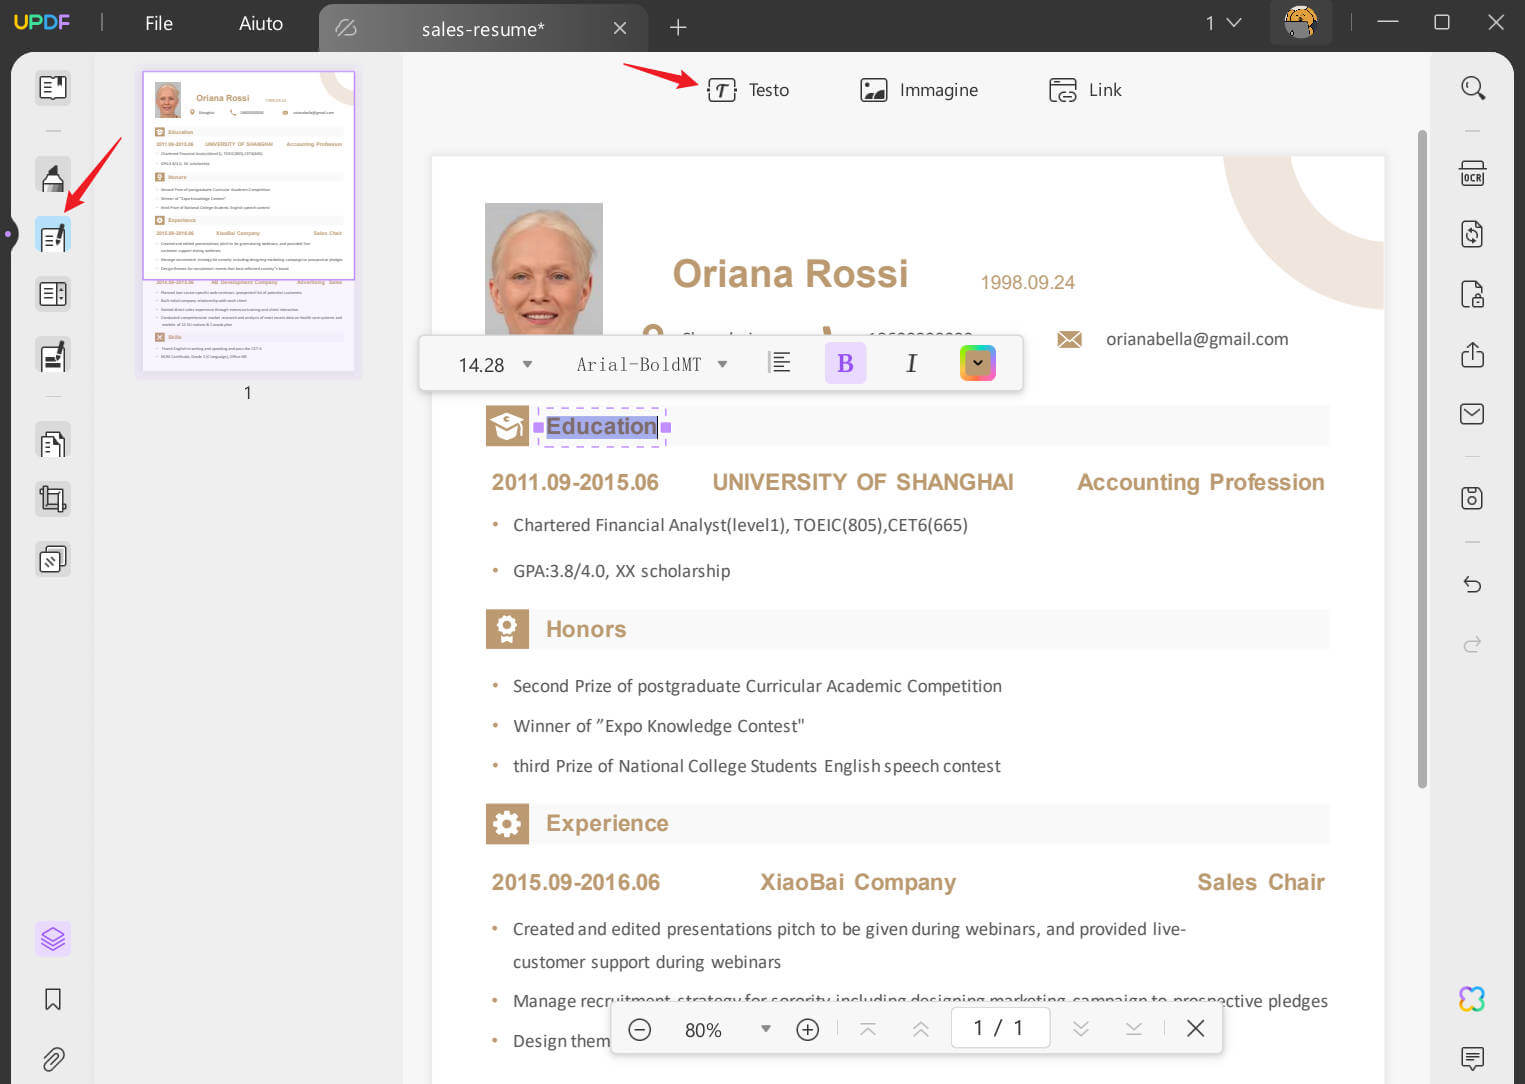This screenshot has width=1525, height=1084.
Task: Add a new tab
Action: coord(678,27)
